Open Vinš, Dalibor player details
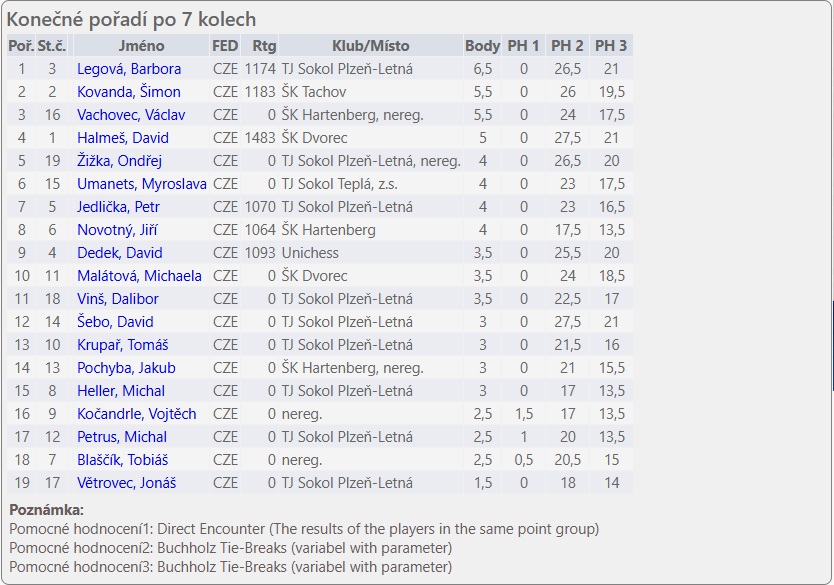 click(x=117, y=299)
